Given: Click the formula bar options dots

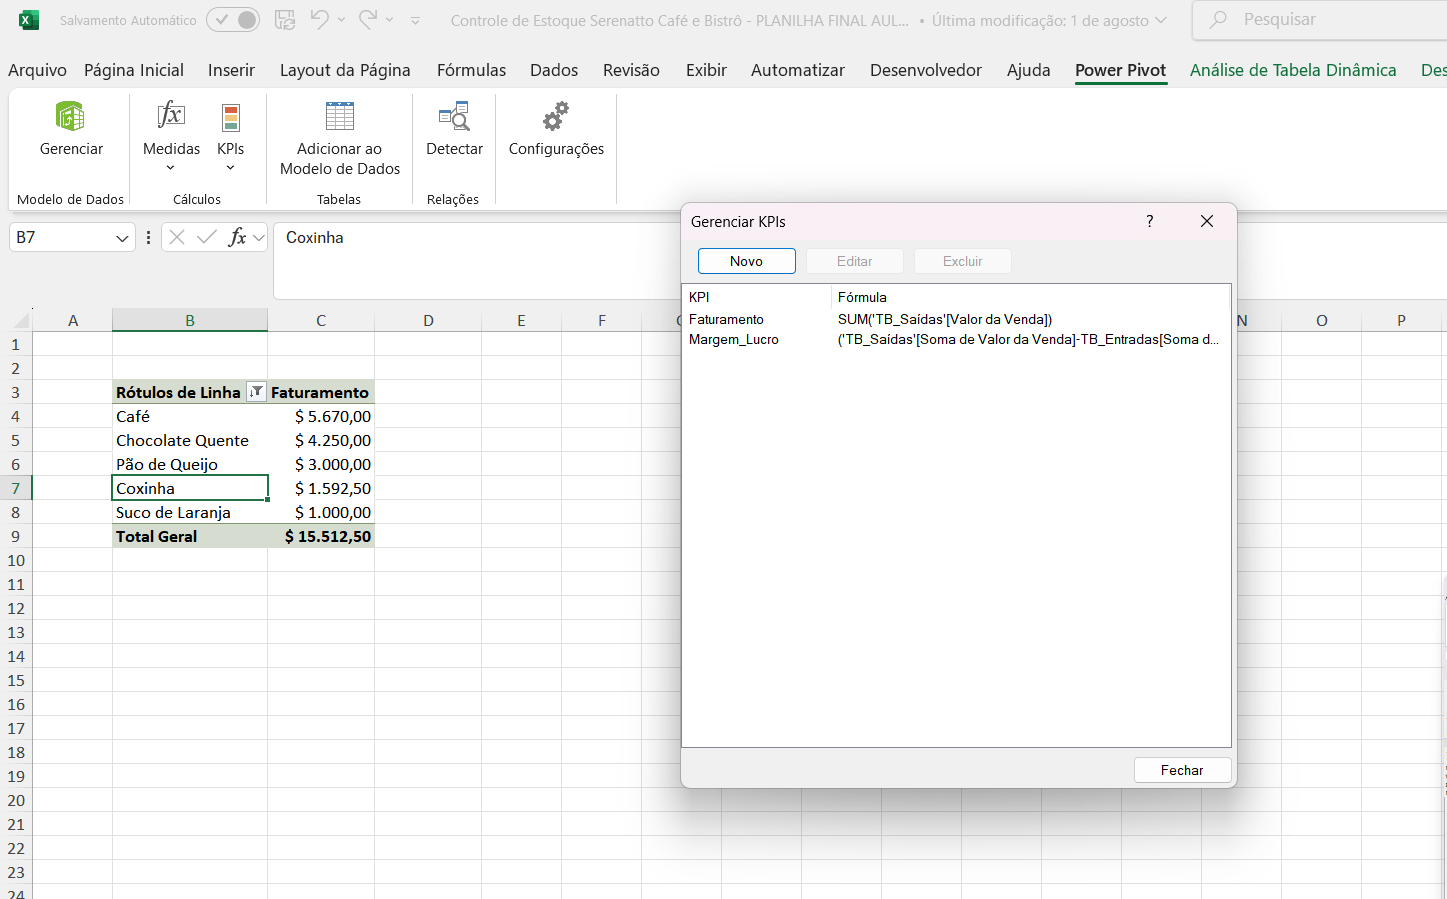Looking at the screenshot, I should [x=148, y=237].
